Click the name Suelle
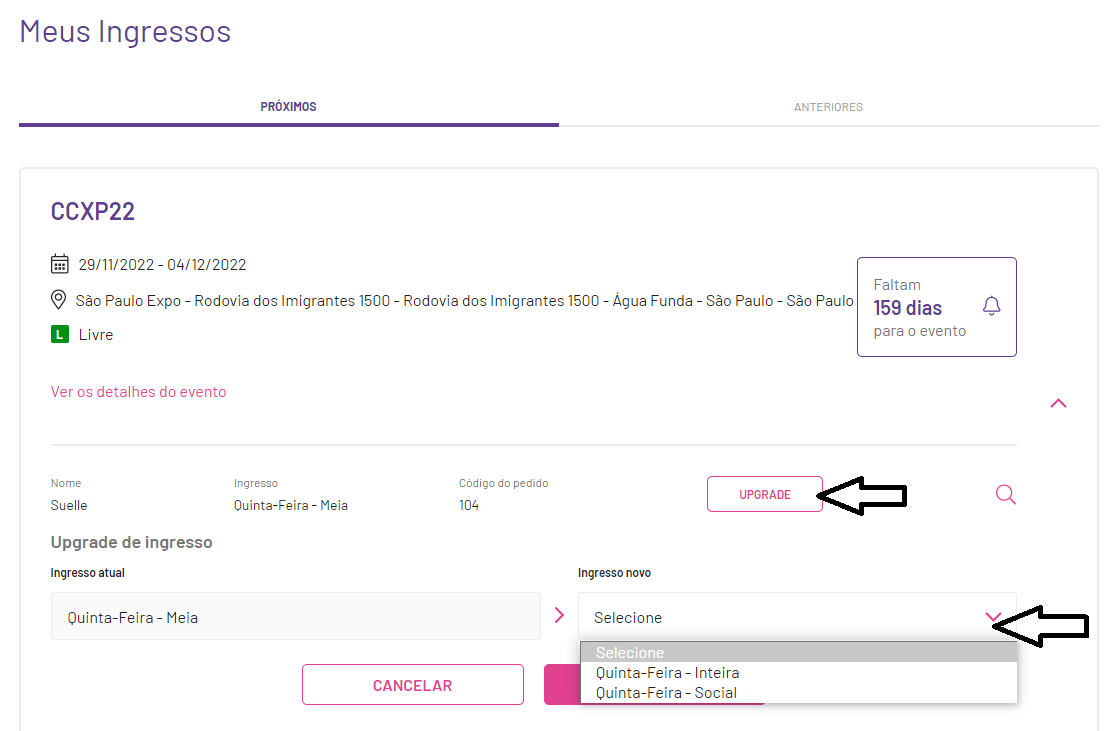This screenshot has height=731, width=1113. pyautogui.click(x=69, y=505)
